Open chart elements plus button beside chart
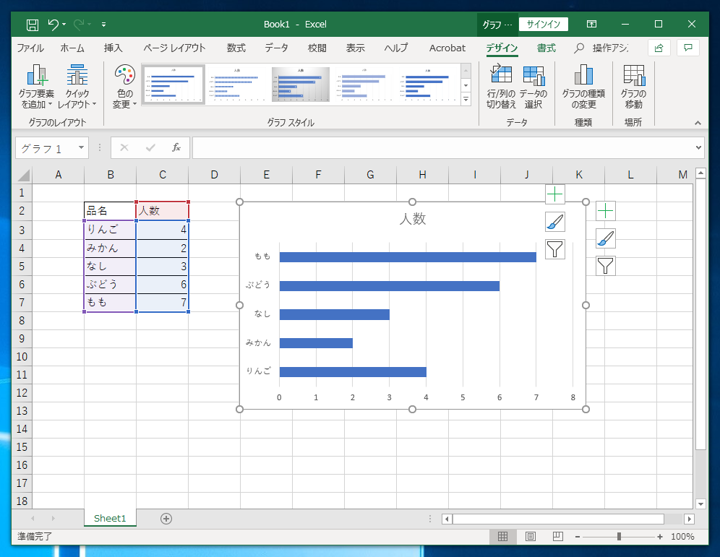Image resolution: width=720 pixels, height=557 pixels. [605, 211]
